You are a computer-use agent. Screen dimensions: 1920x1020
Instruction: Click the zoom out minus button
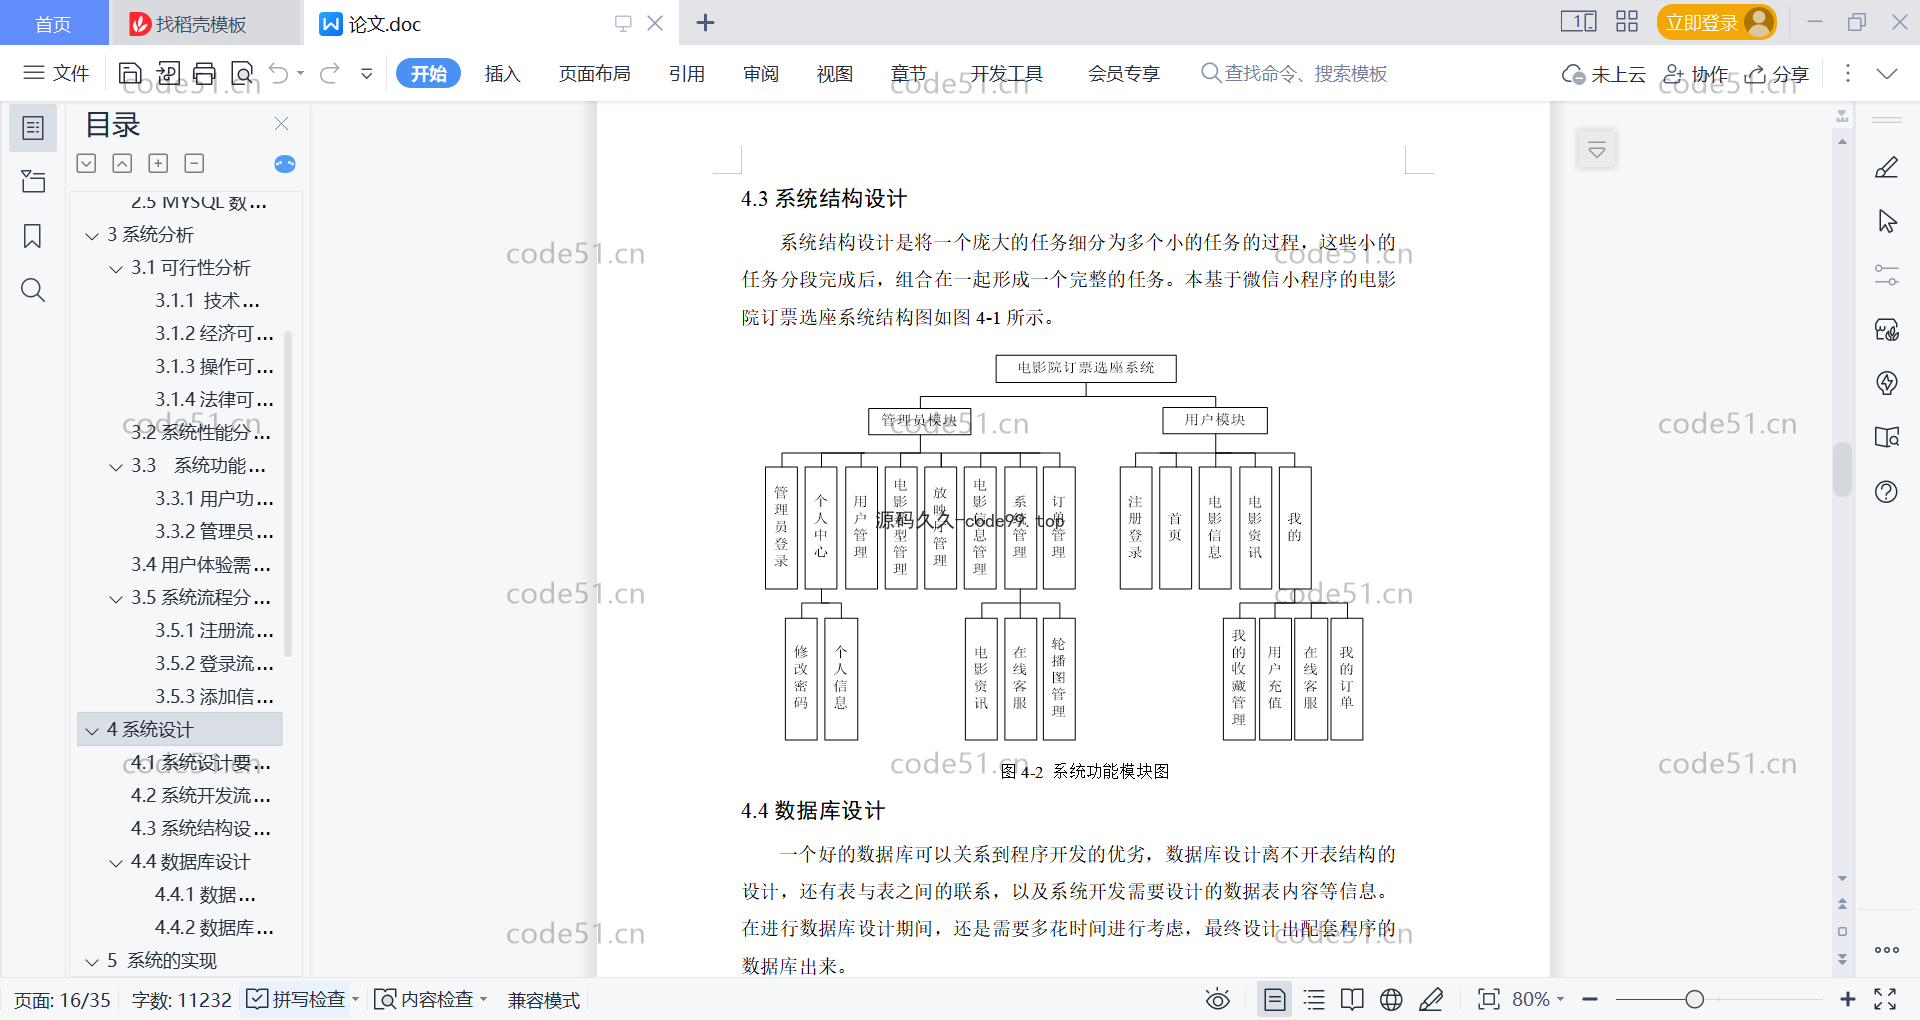click(1590, 999)
